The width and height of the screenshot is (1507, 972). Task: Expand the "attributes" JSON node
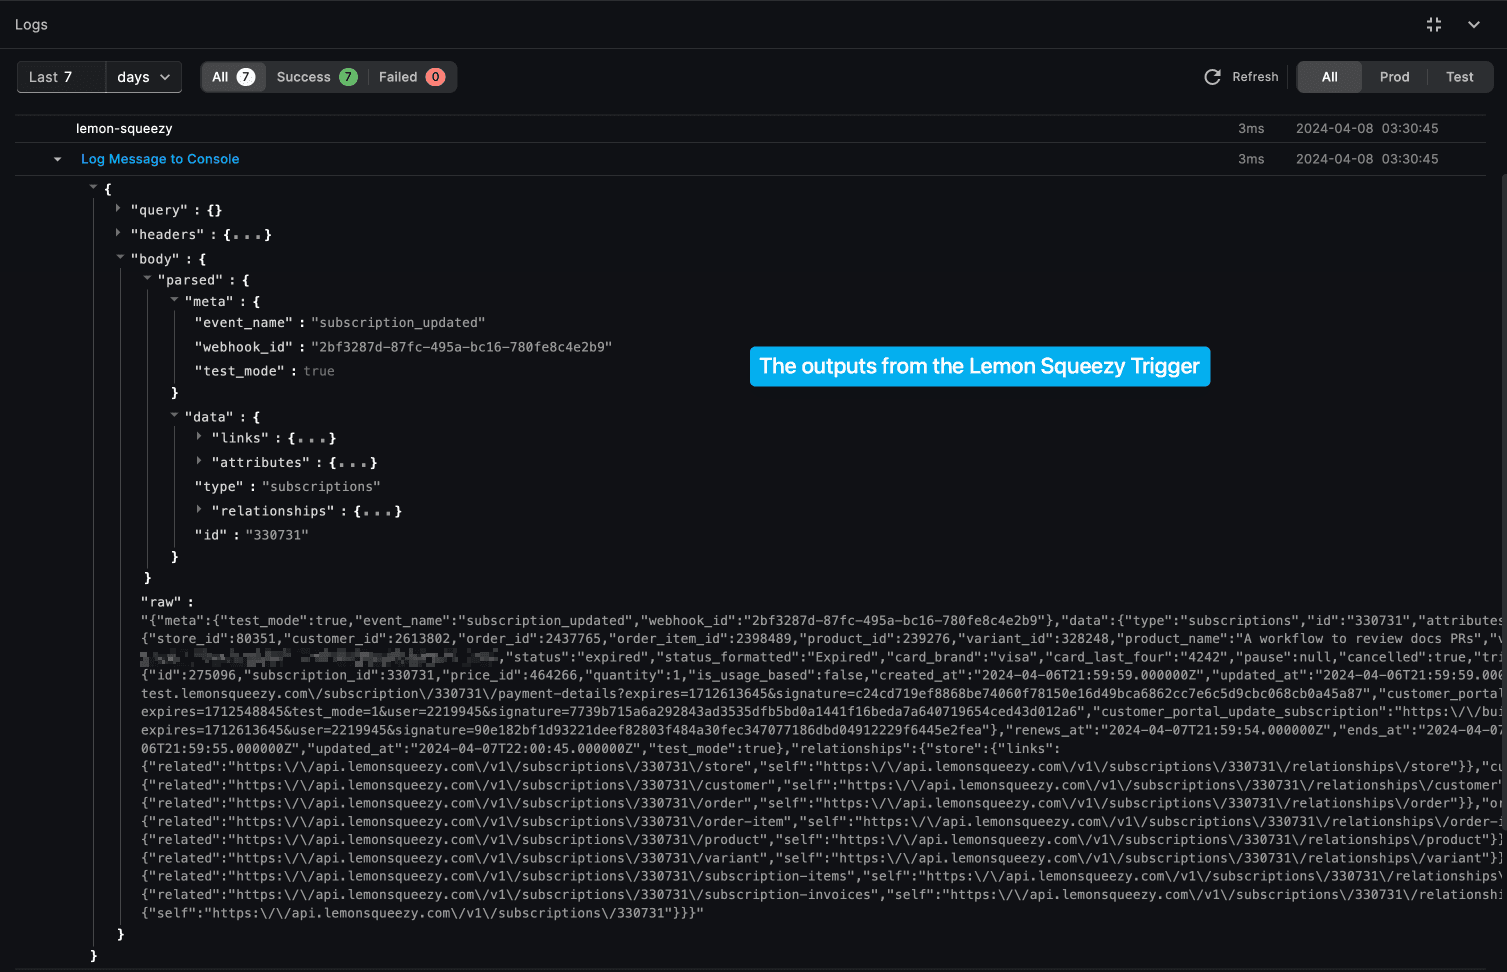pos(199,461)
